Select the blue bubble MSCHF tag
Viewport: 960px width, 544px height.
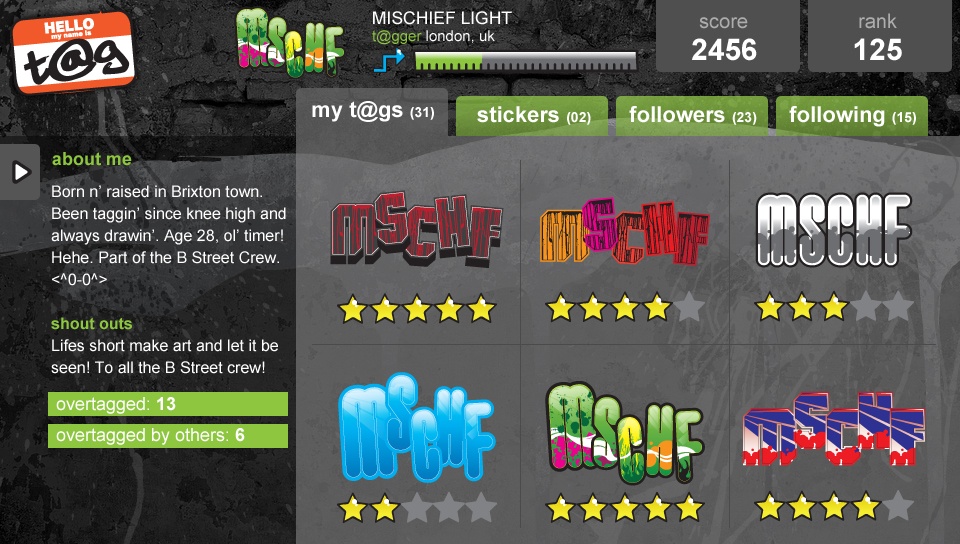click(x=416, y=428)
